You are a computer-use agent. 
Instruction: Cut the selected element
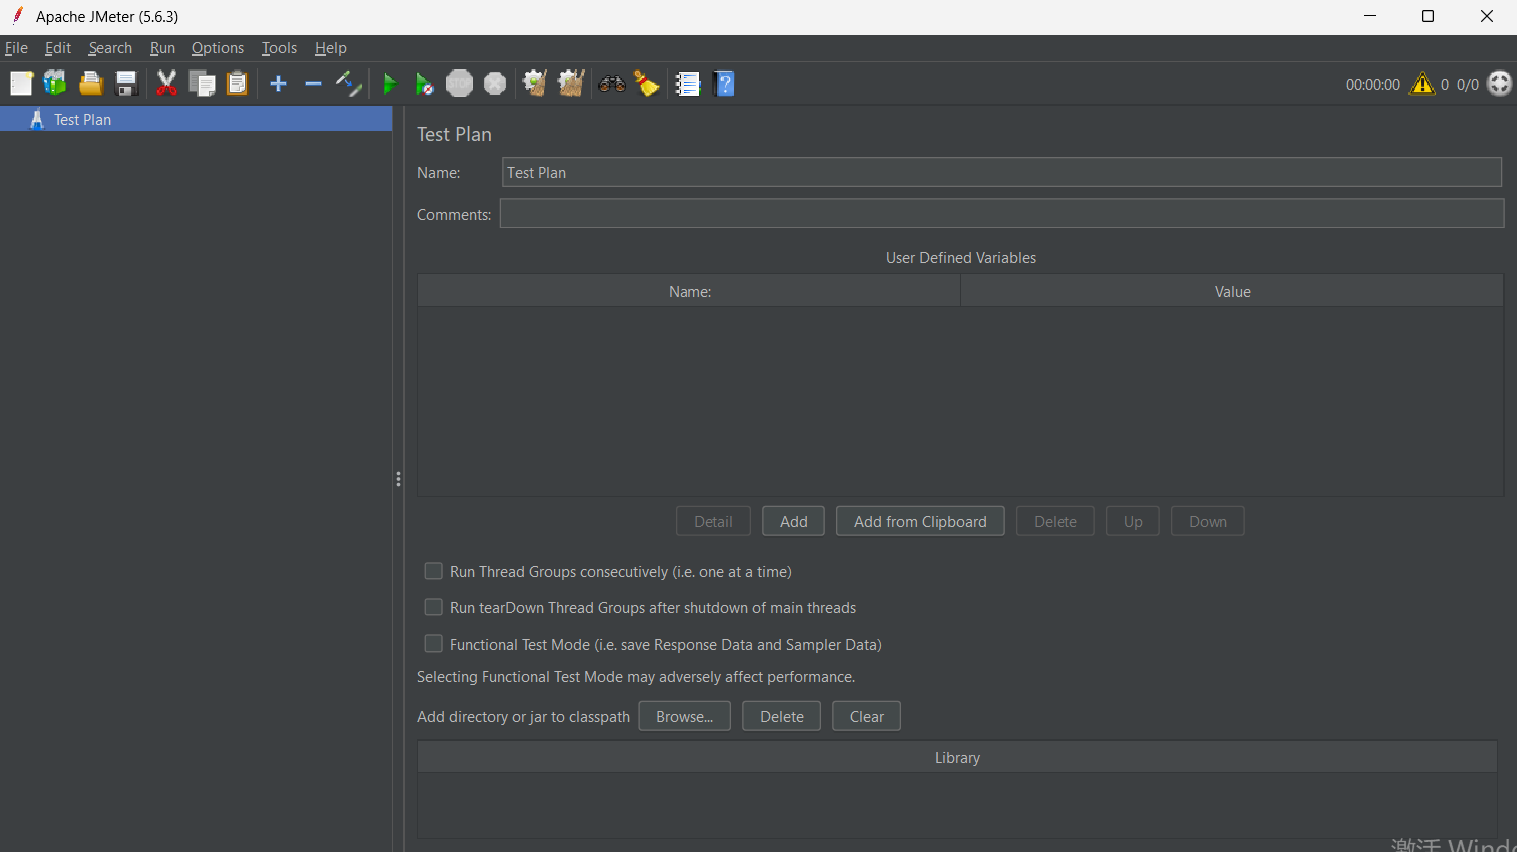(166, 84)
